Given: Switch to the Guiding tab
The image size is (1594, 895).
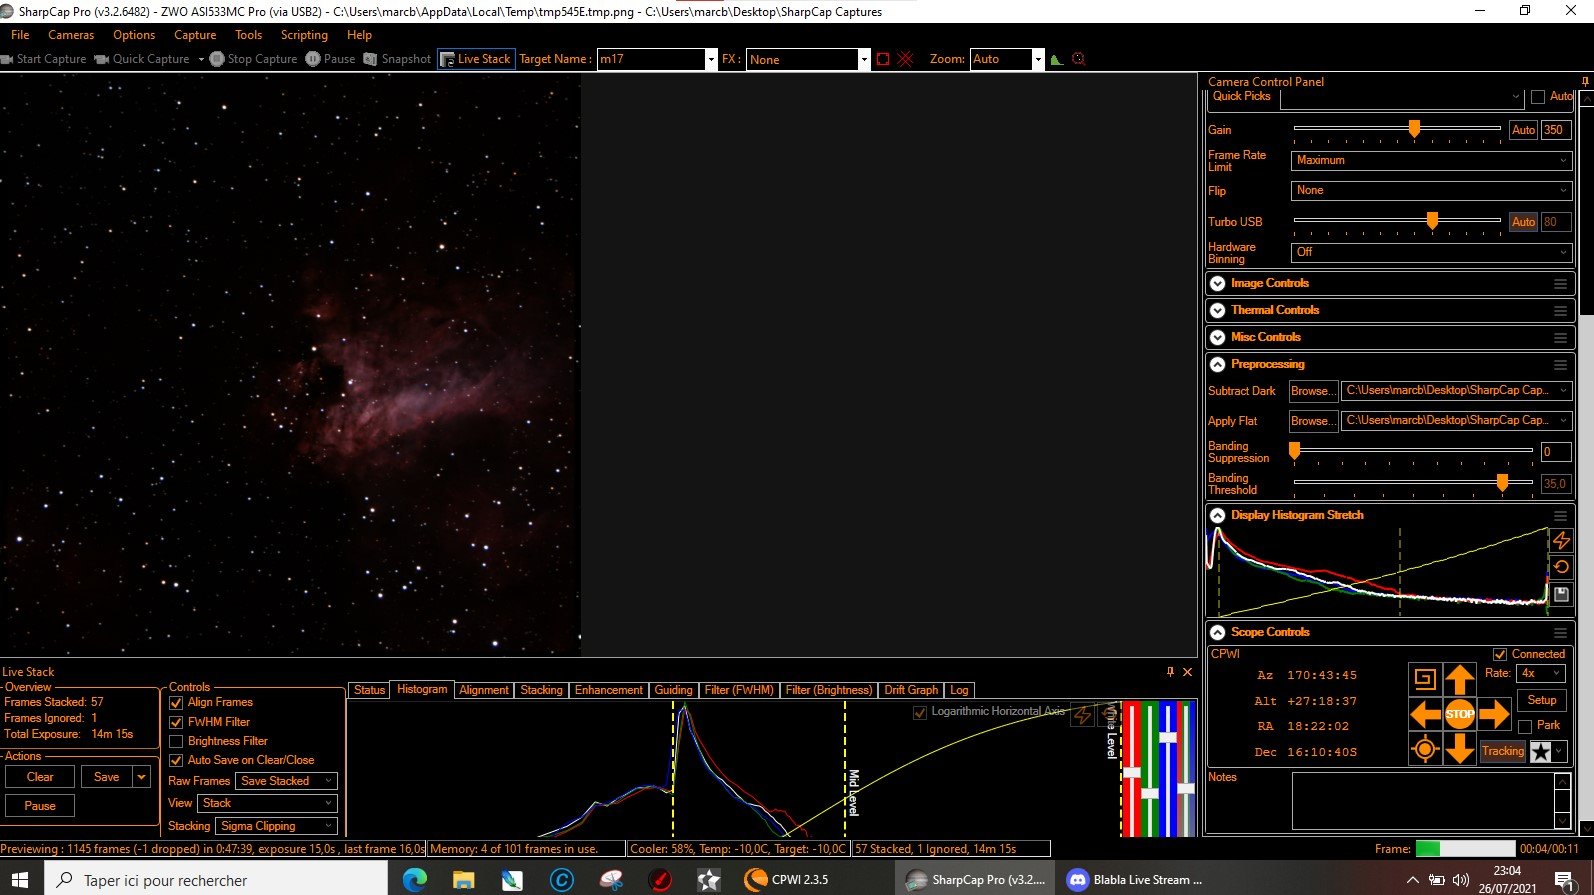Looking at the screenshot, I should click(673, 690).
